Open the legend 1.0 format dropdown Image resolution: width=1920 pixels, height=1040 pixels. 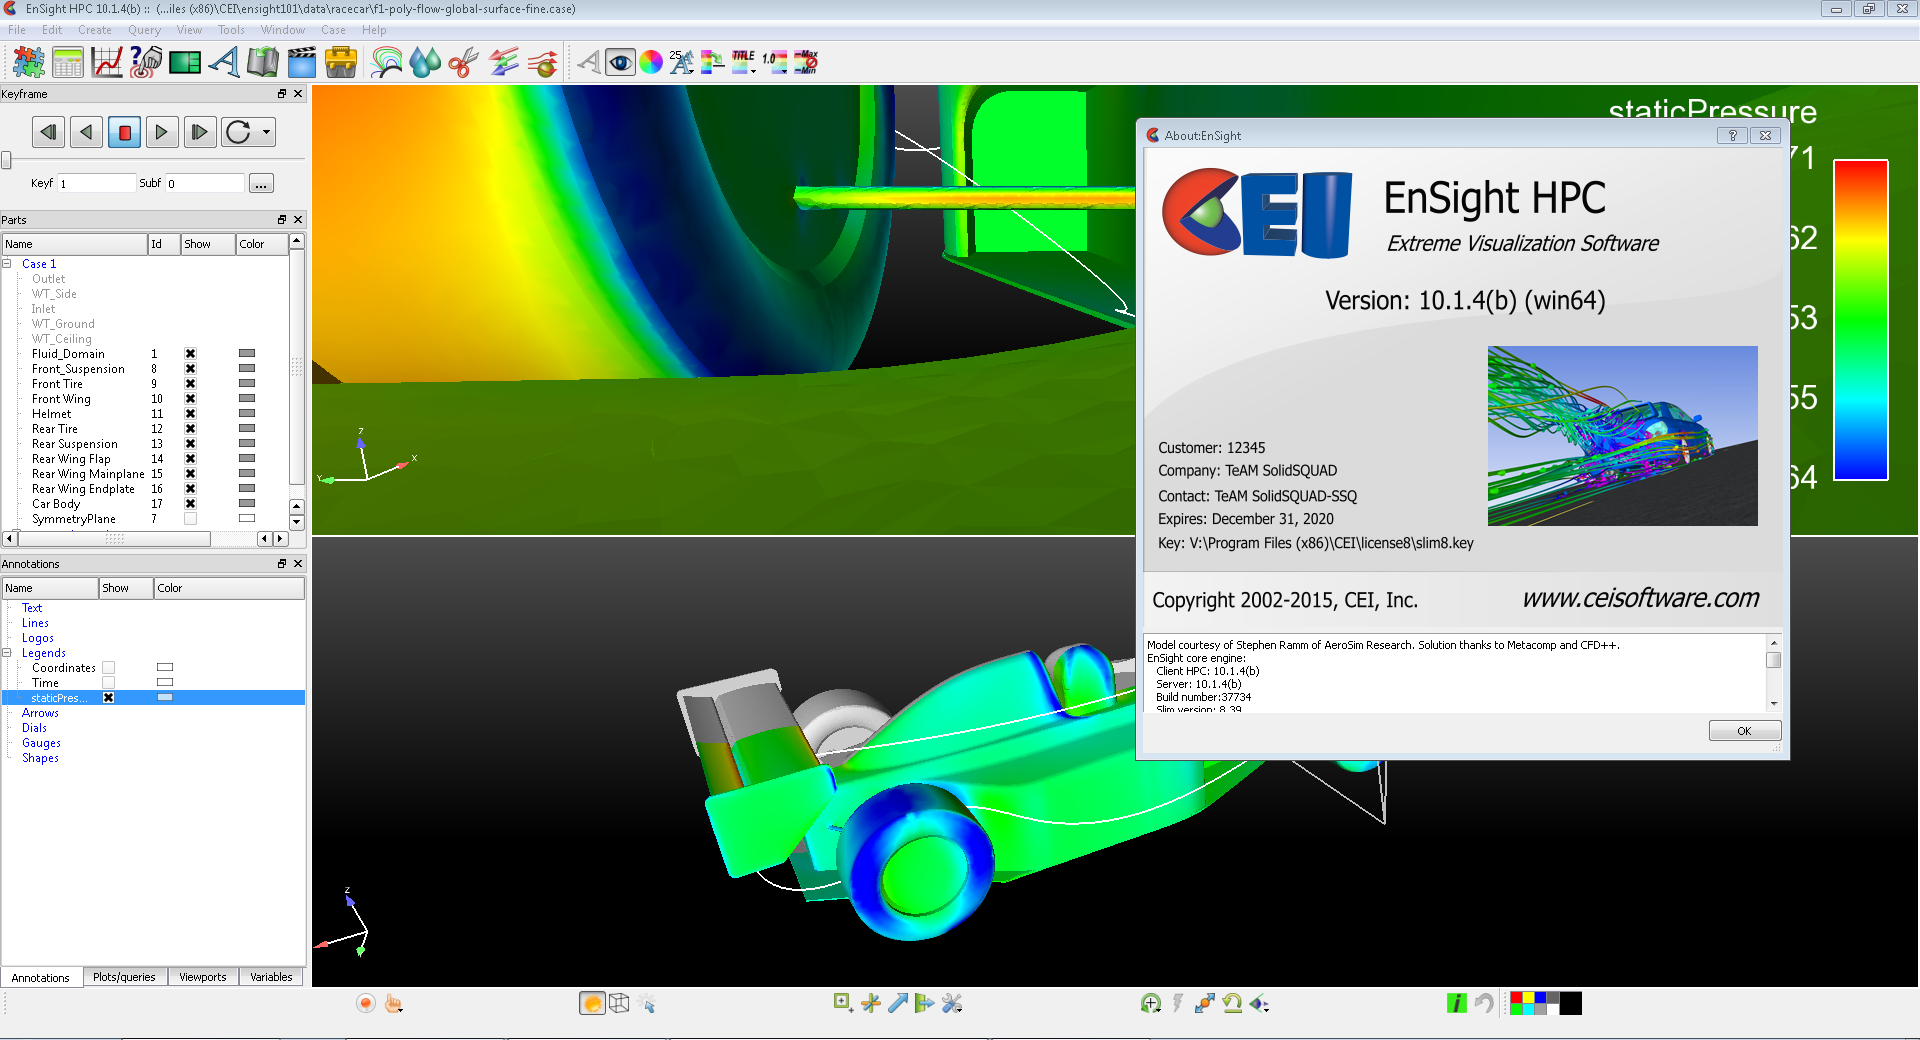pyautogui.click(x=774, y=62)
